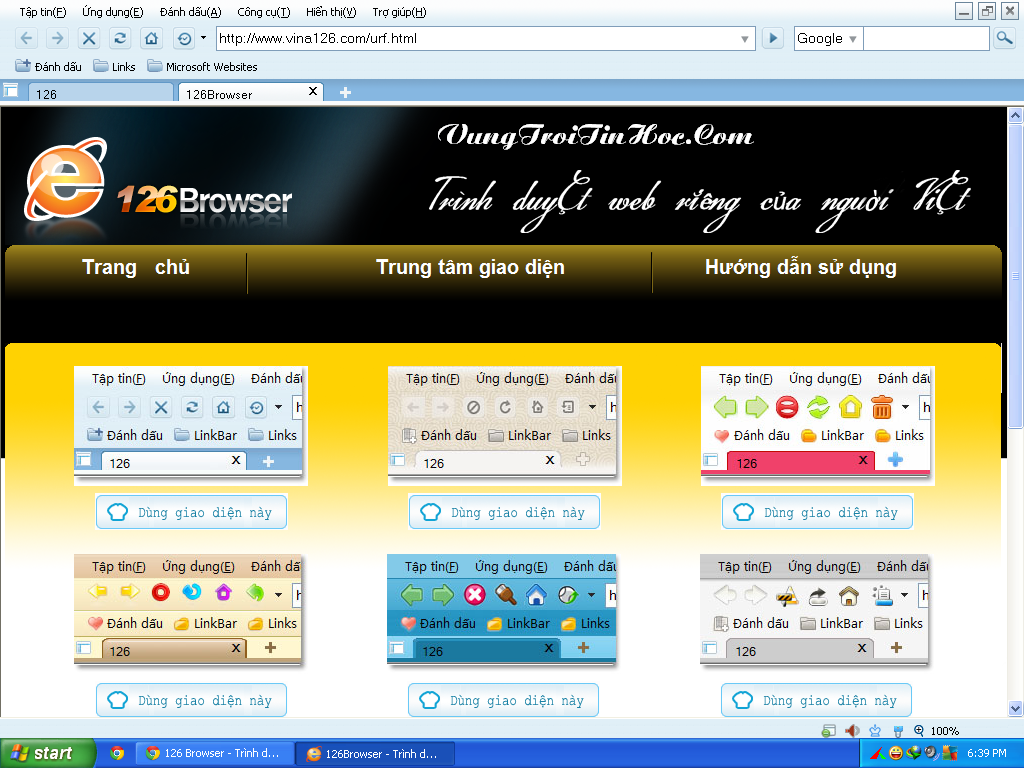Click Dùng giao diện này under the pink-tab theme
The image size is (1024, 768).
tap(817, 512)
